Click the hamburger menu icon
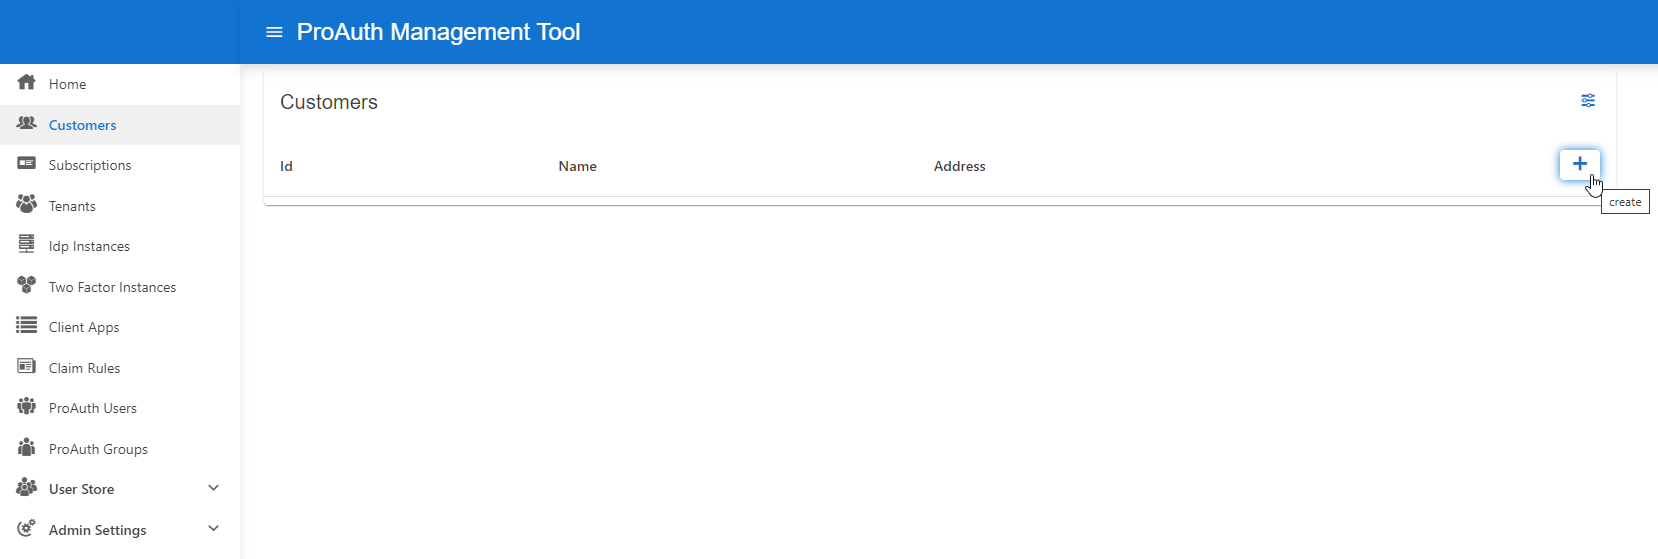The image size is (1658, 559). (274, 32)
